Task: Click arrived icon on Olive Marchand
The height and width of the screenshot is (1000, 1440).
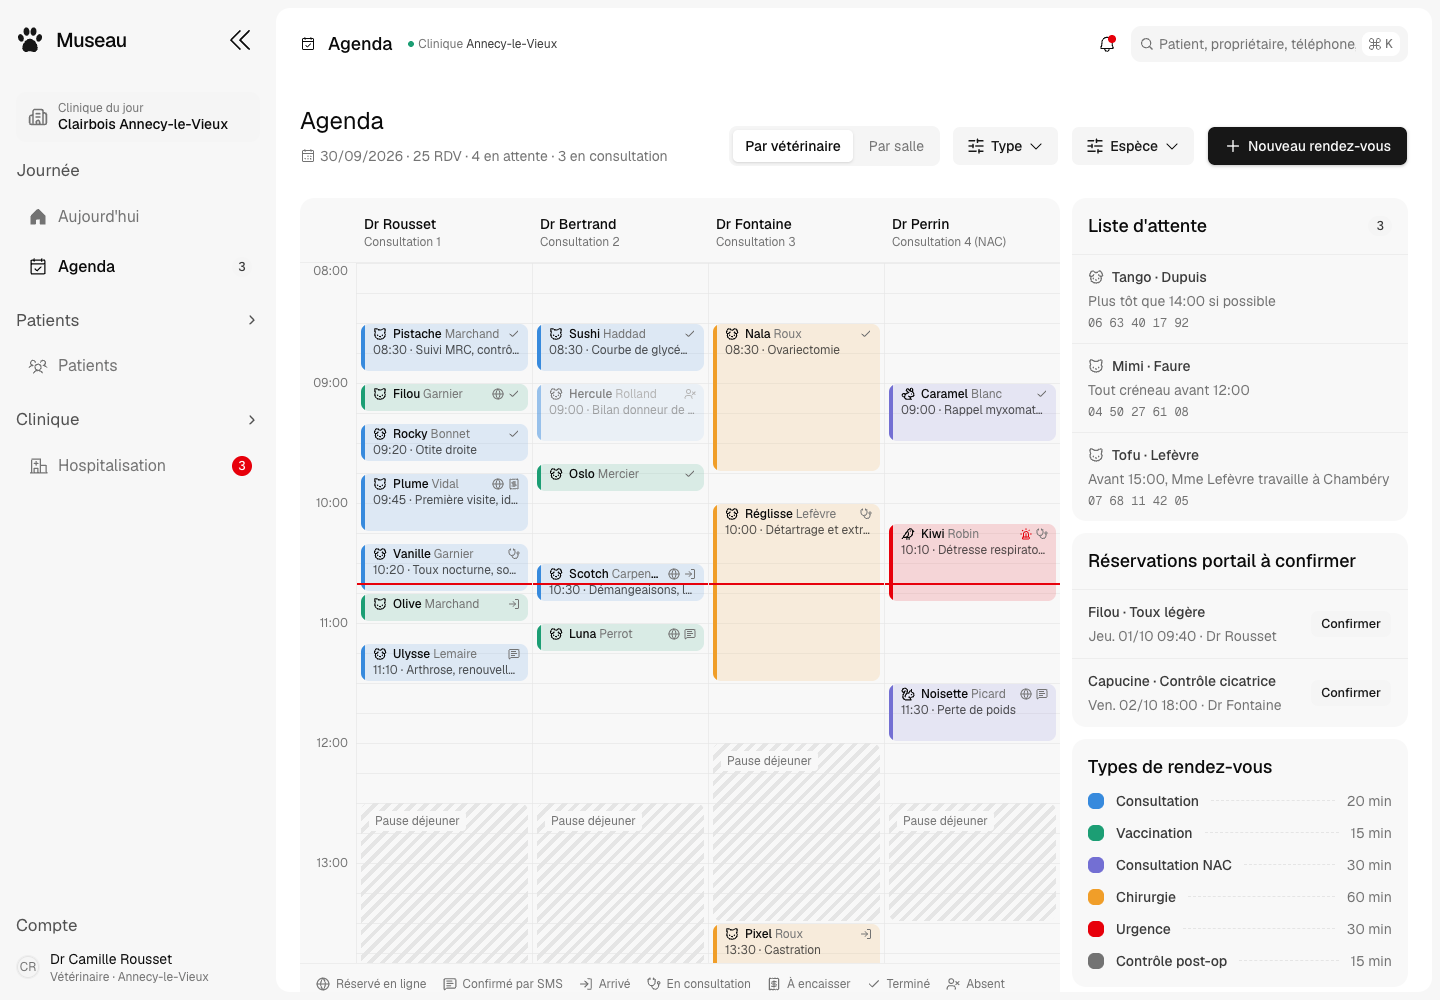Action: (514, 604)
